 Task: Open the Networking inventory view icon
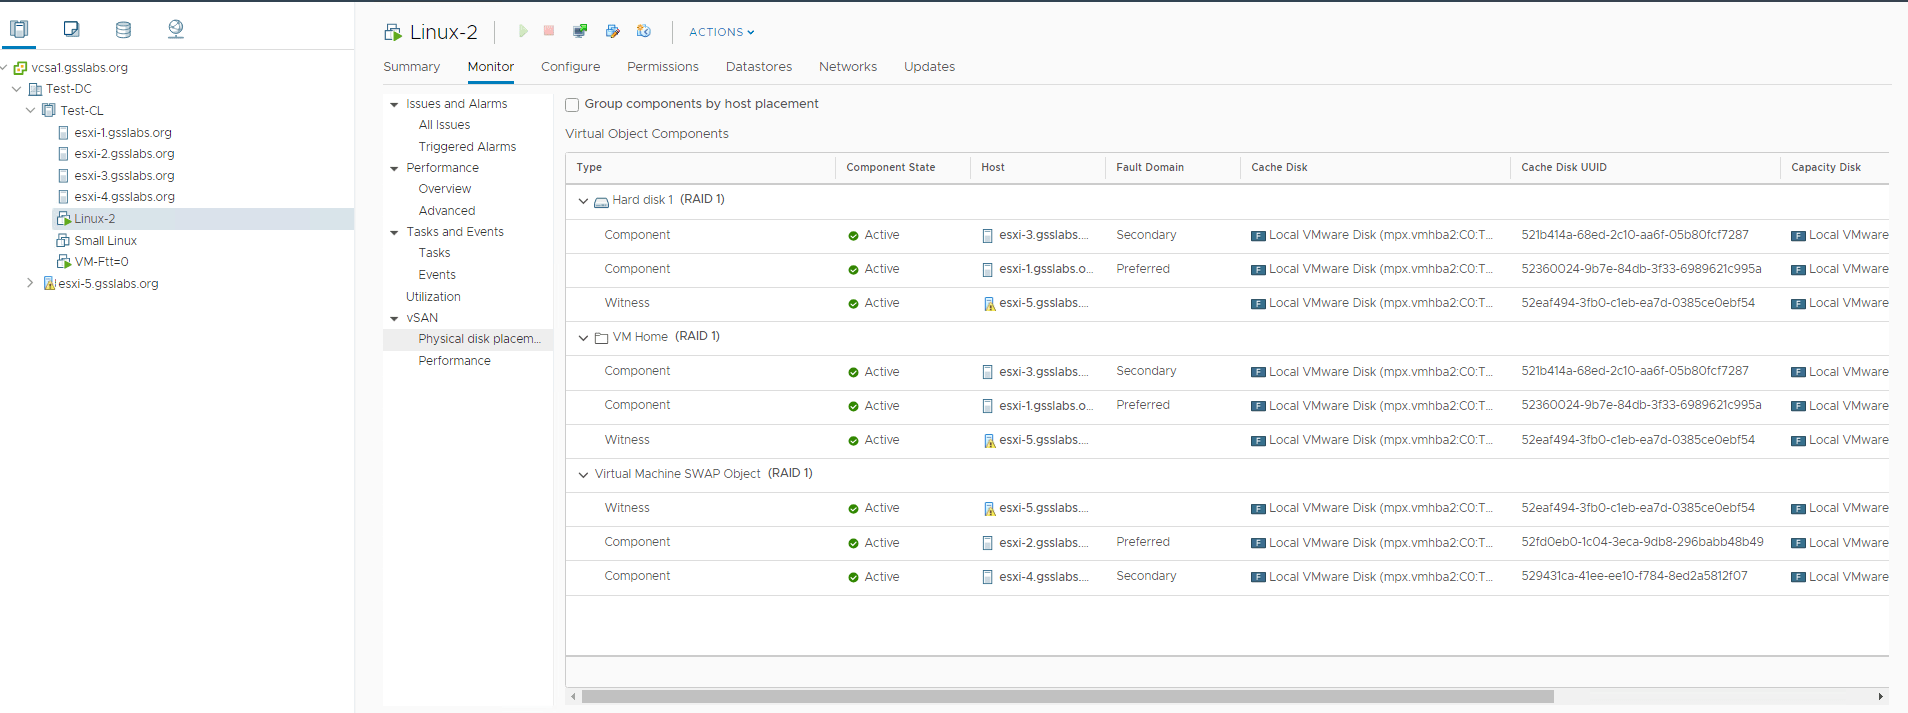176,29
